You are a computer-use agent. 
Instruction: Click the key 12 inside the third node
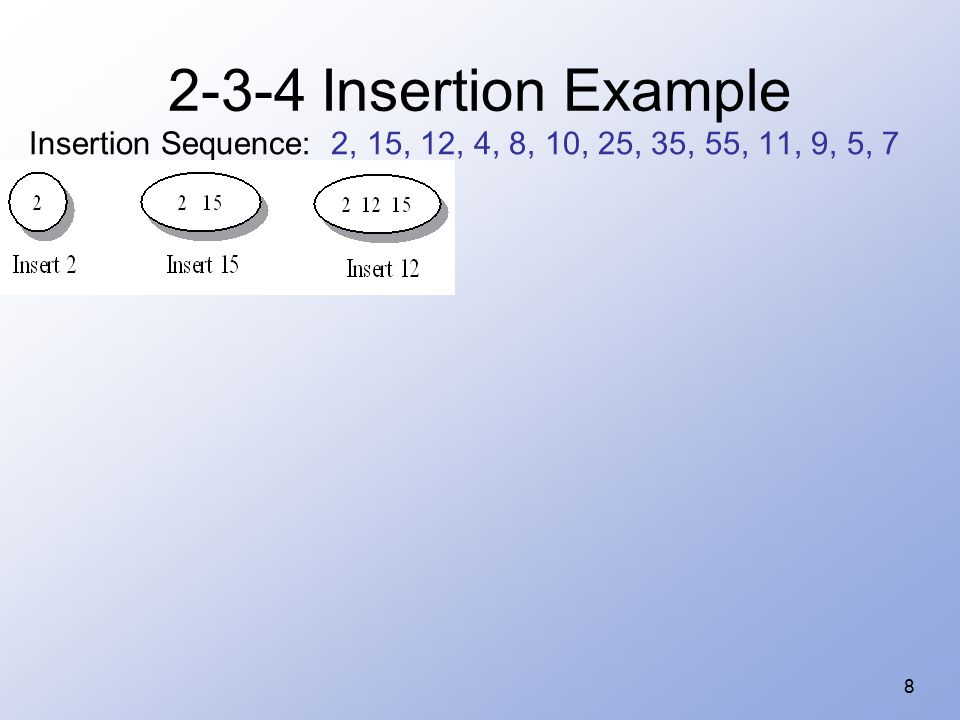tap(371, 205)
